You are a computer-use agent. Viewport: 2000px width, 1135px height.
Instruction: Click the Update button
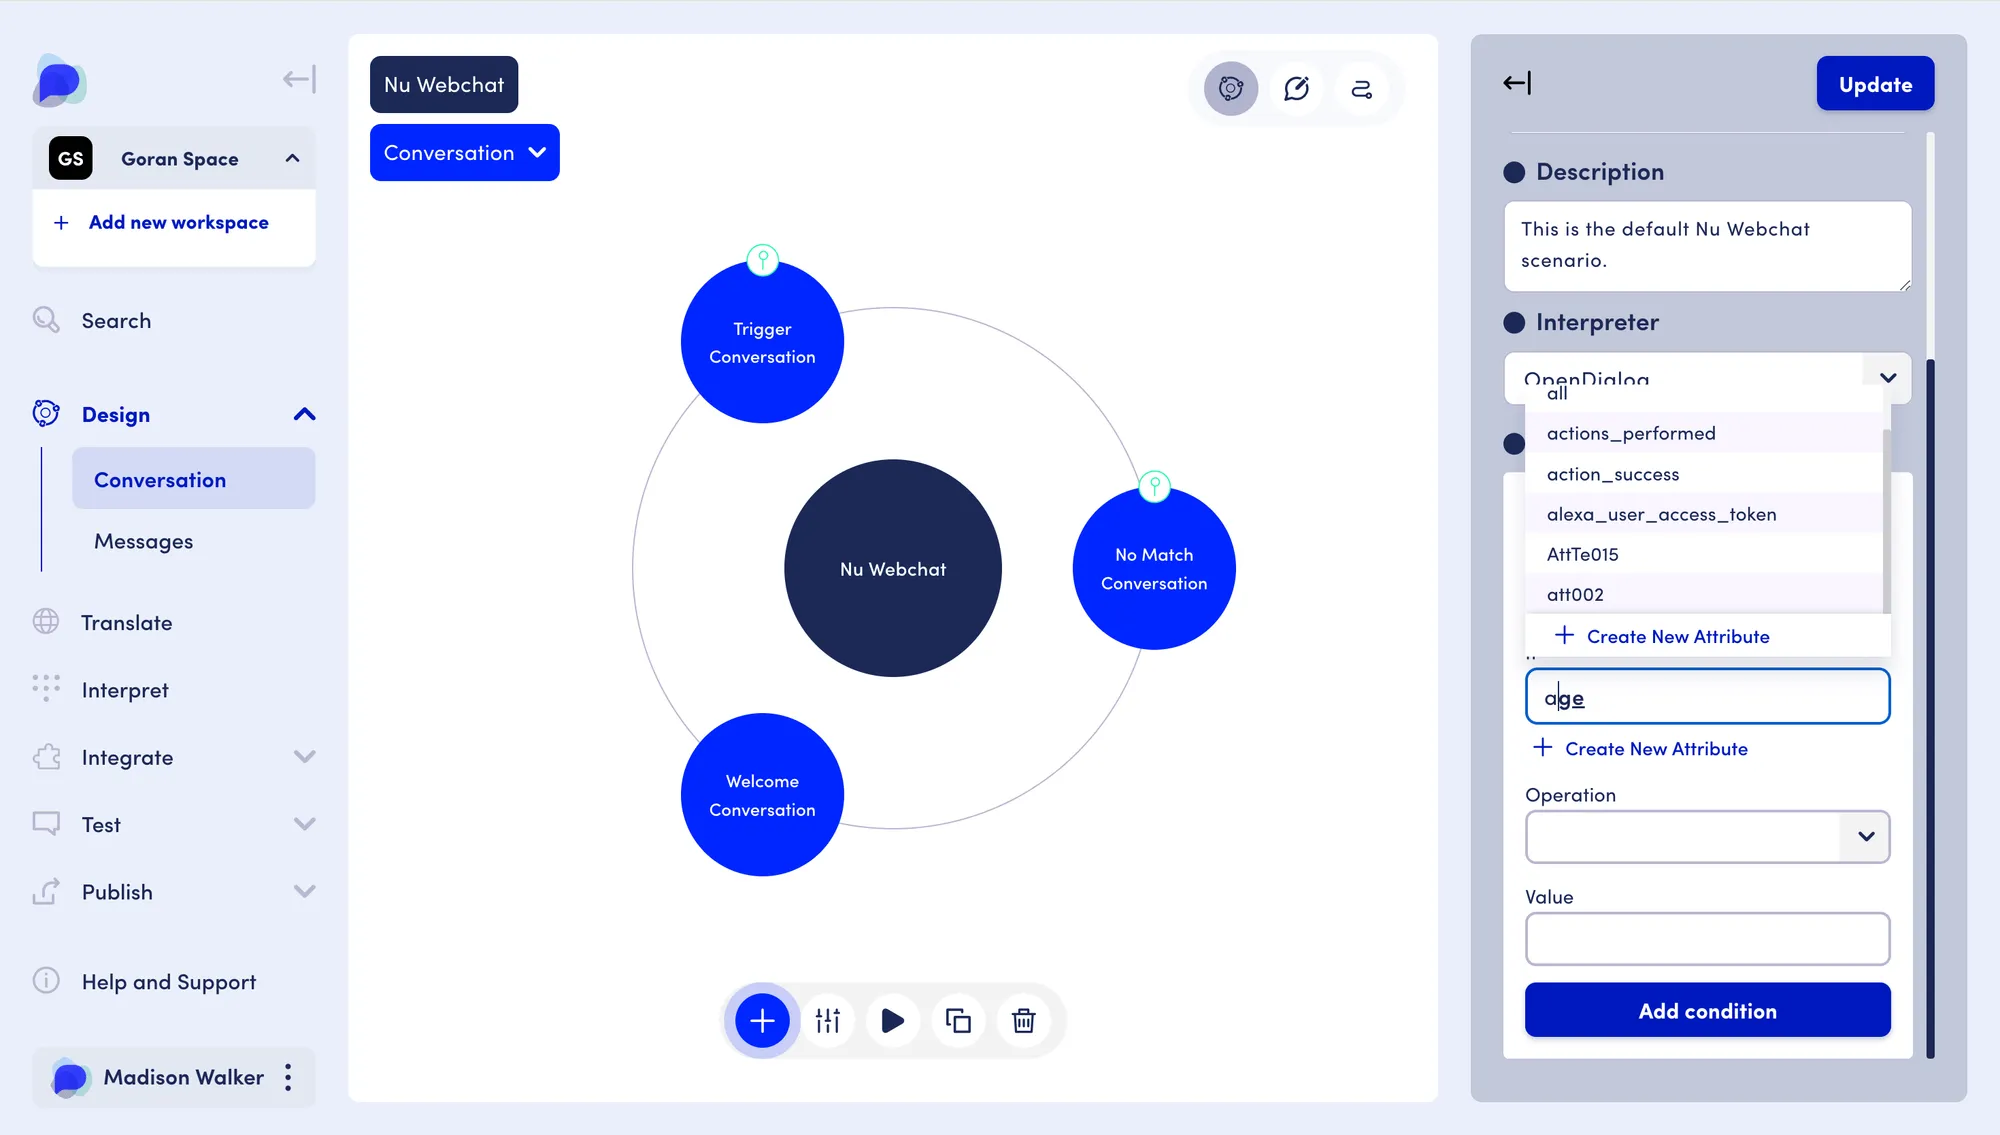point(1875,84)
